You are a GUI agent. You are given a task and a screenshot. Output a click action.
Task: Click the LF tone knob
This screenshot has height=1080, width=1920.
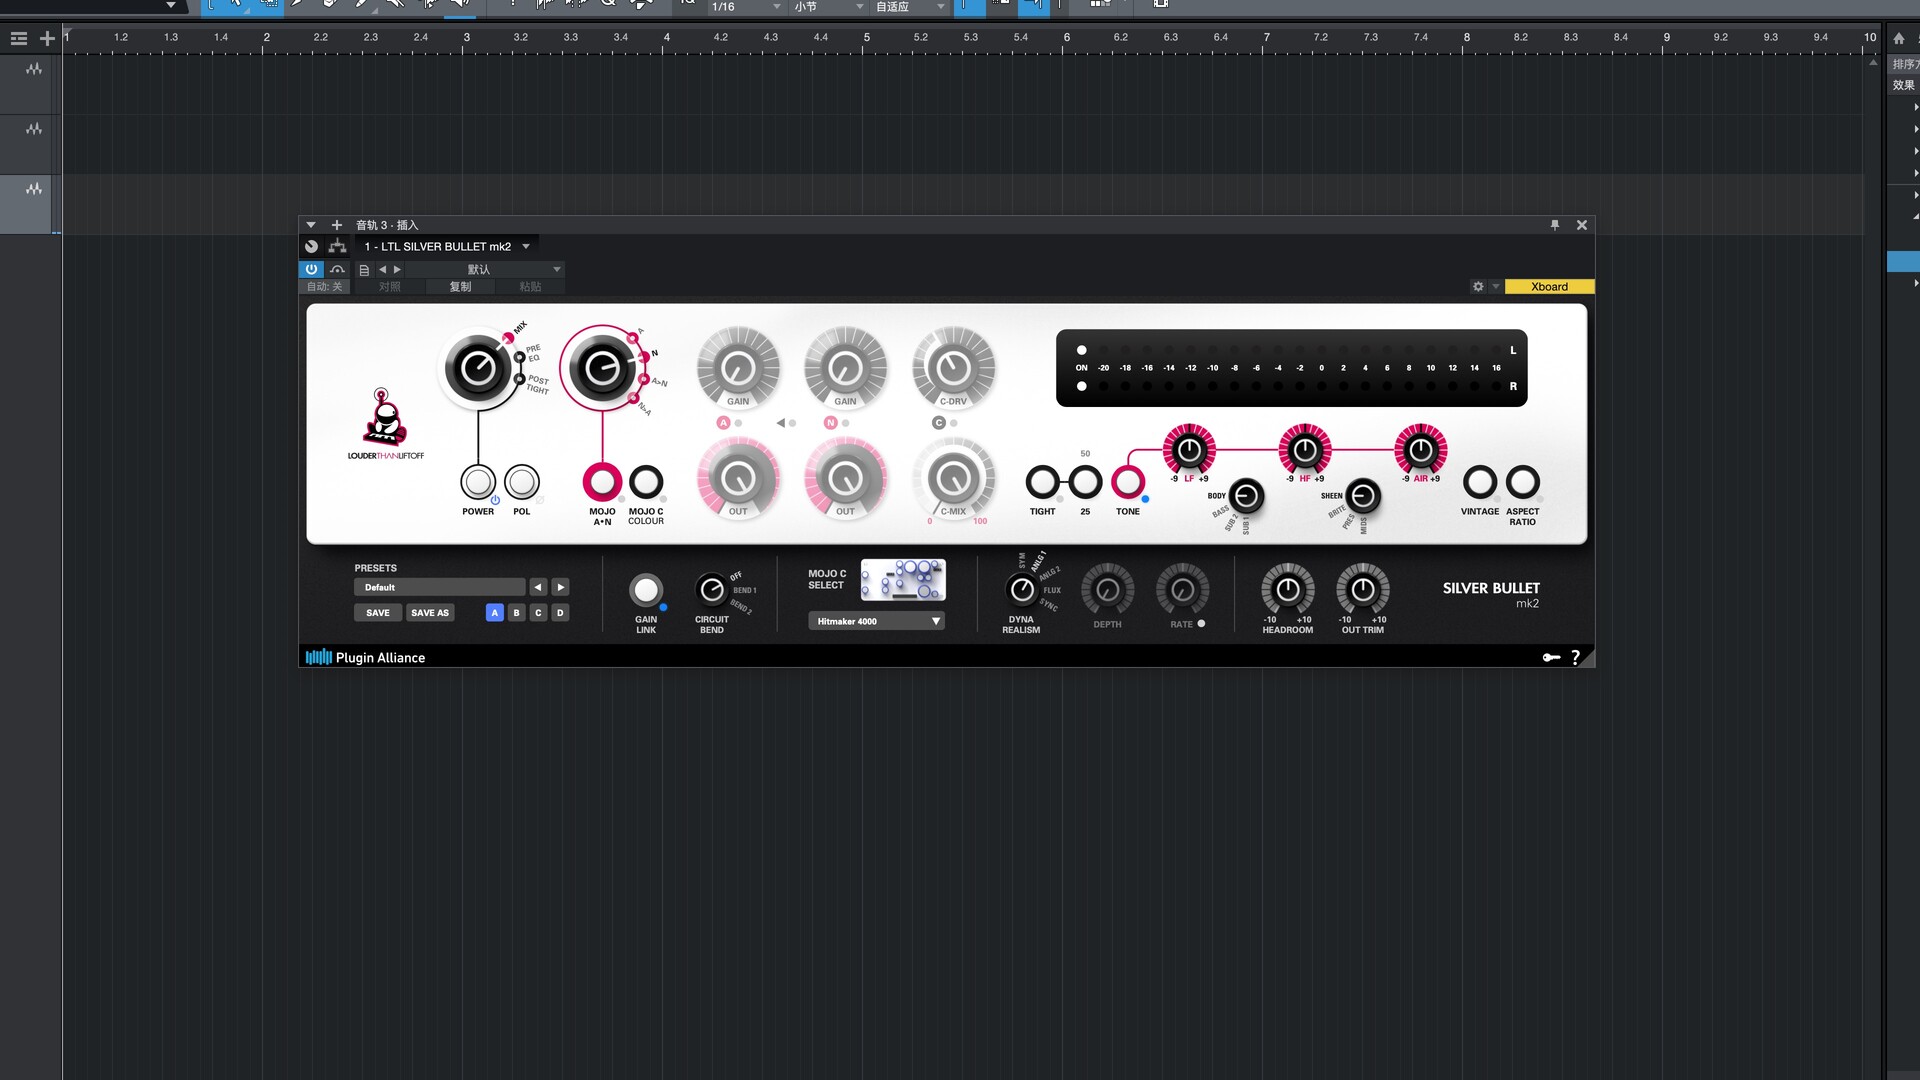1189,450
